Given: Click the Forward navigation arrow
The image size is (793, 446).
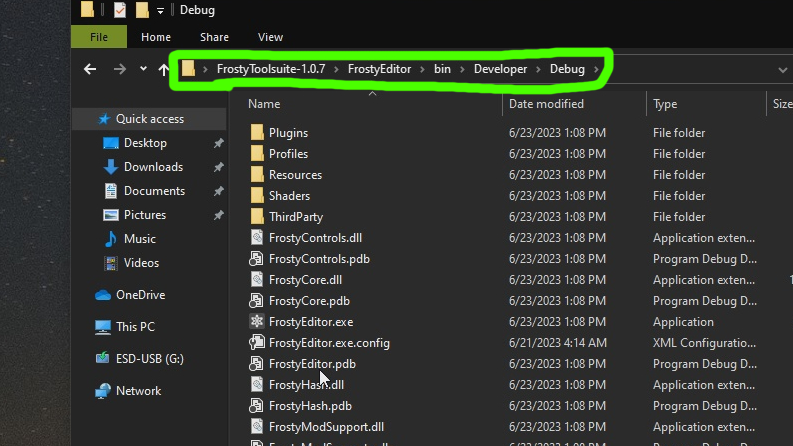Looking at the screenshot, I should (120, 69).
